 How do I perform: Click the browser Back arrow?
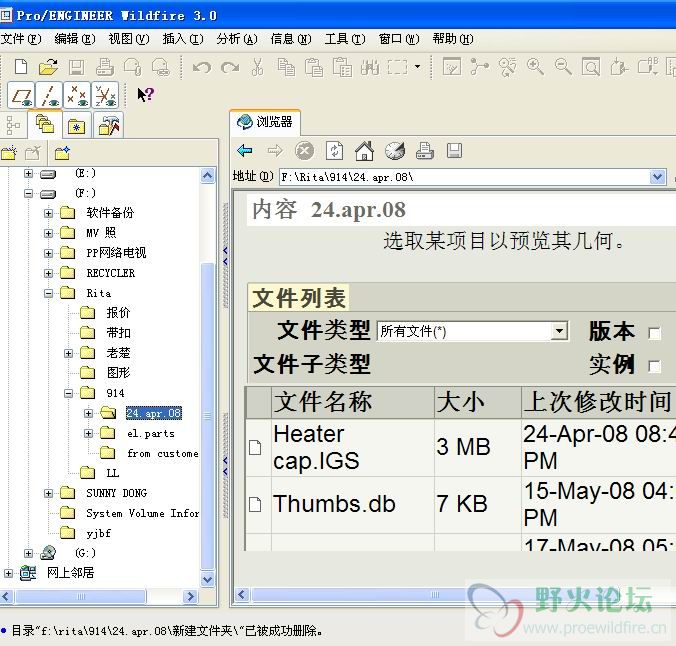pyautogui.click(x=245, y=151)
